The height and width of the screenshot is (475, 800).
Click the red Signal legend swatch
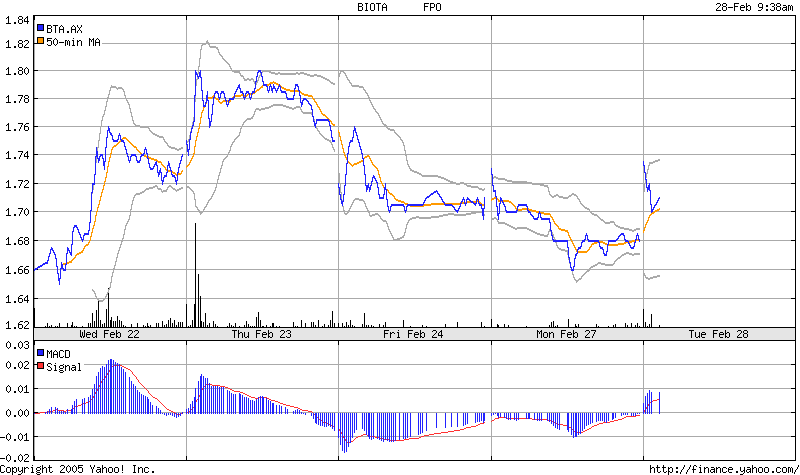coord(40,366)
